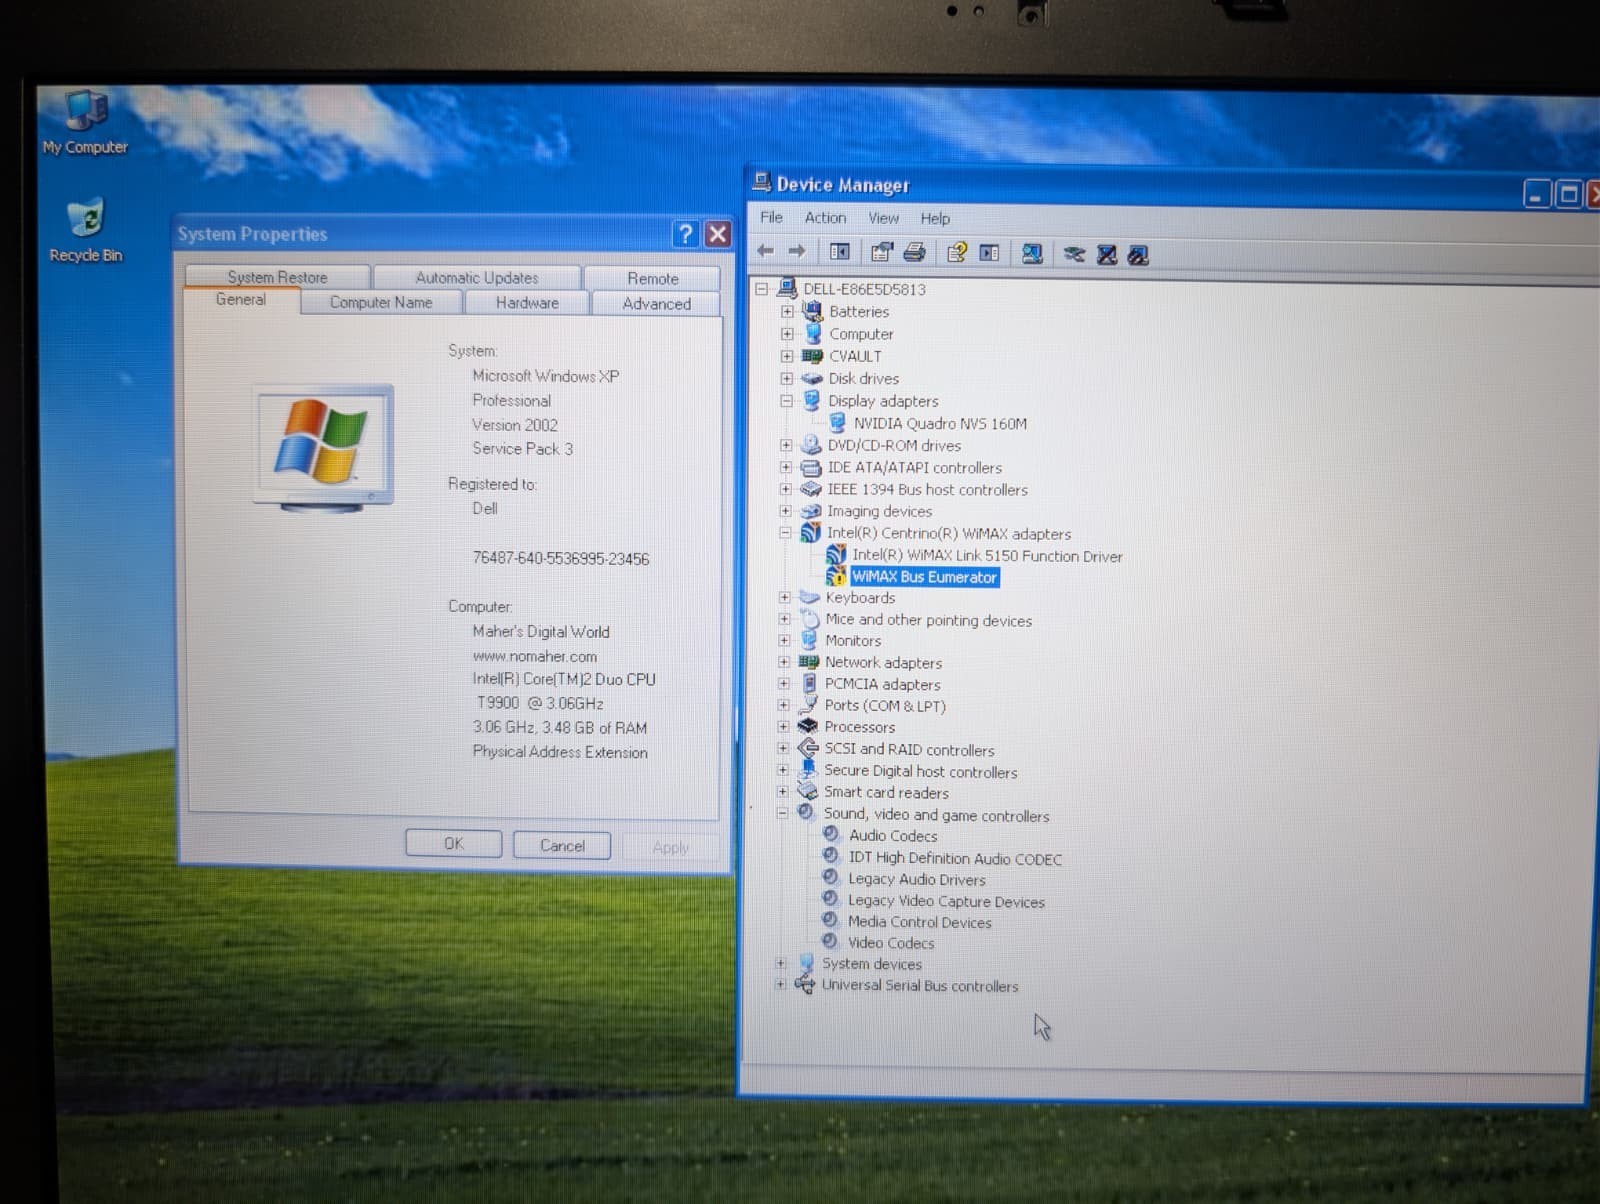This screenshot has height=1204, width=1600.
Task: Switch to the Advanced tab
Action: click(x=656, y=304)
